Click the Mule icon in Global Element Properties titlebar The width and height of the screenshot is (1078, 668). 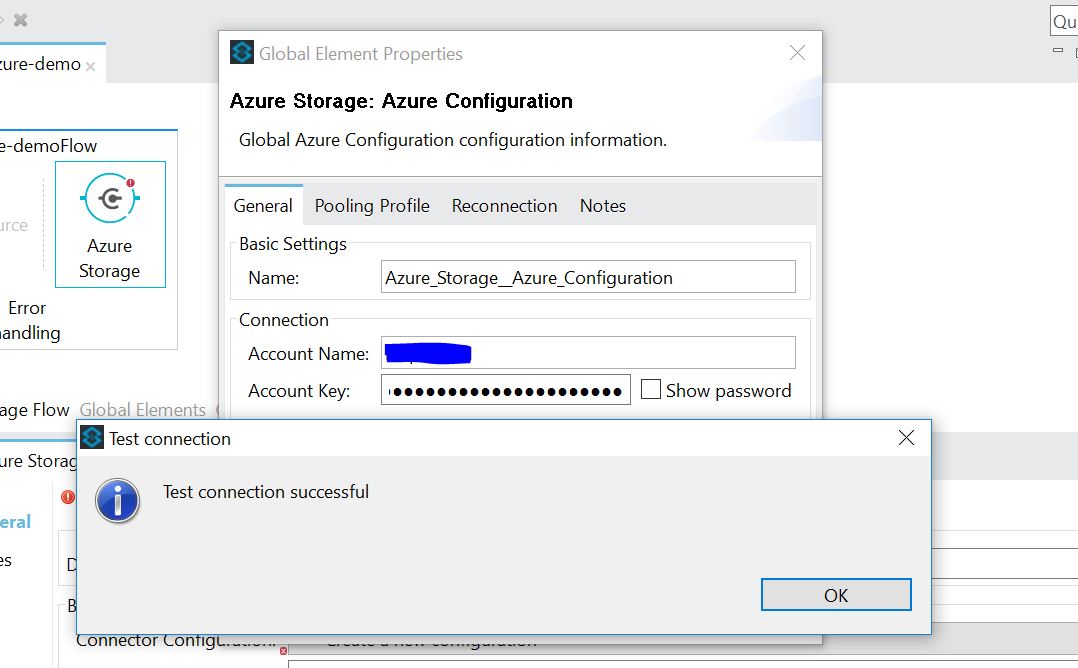click(x=240, y=53)
